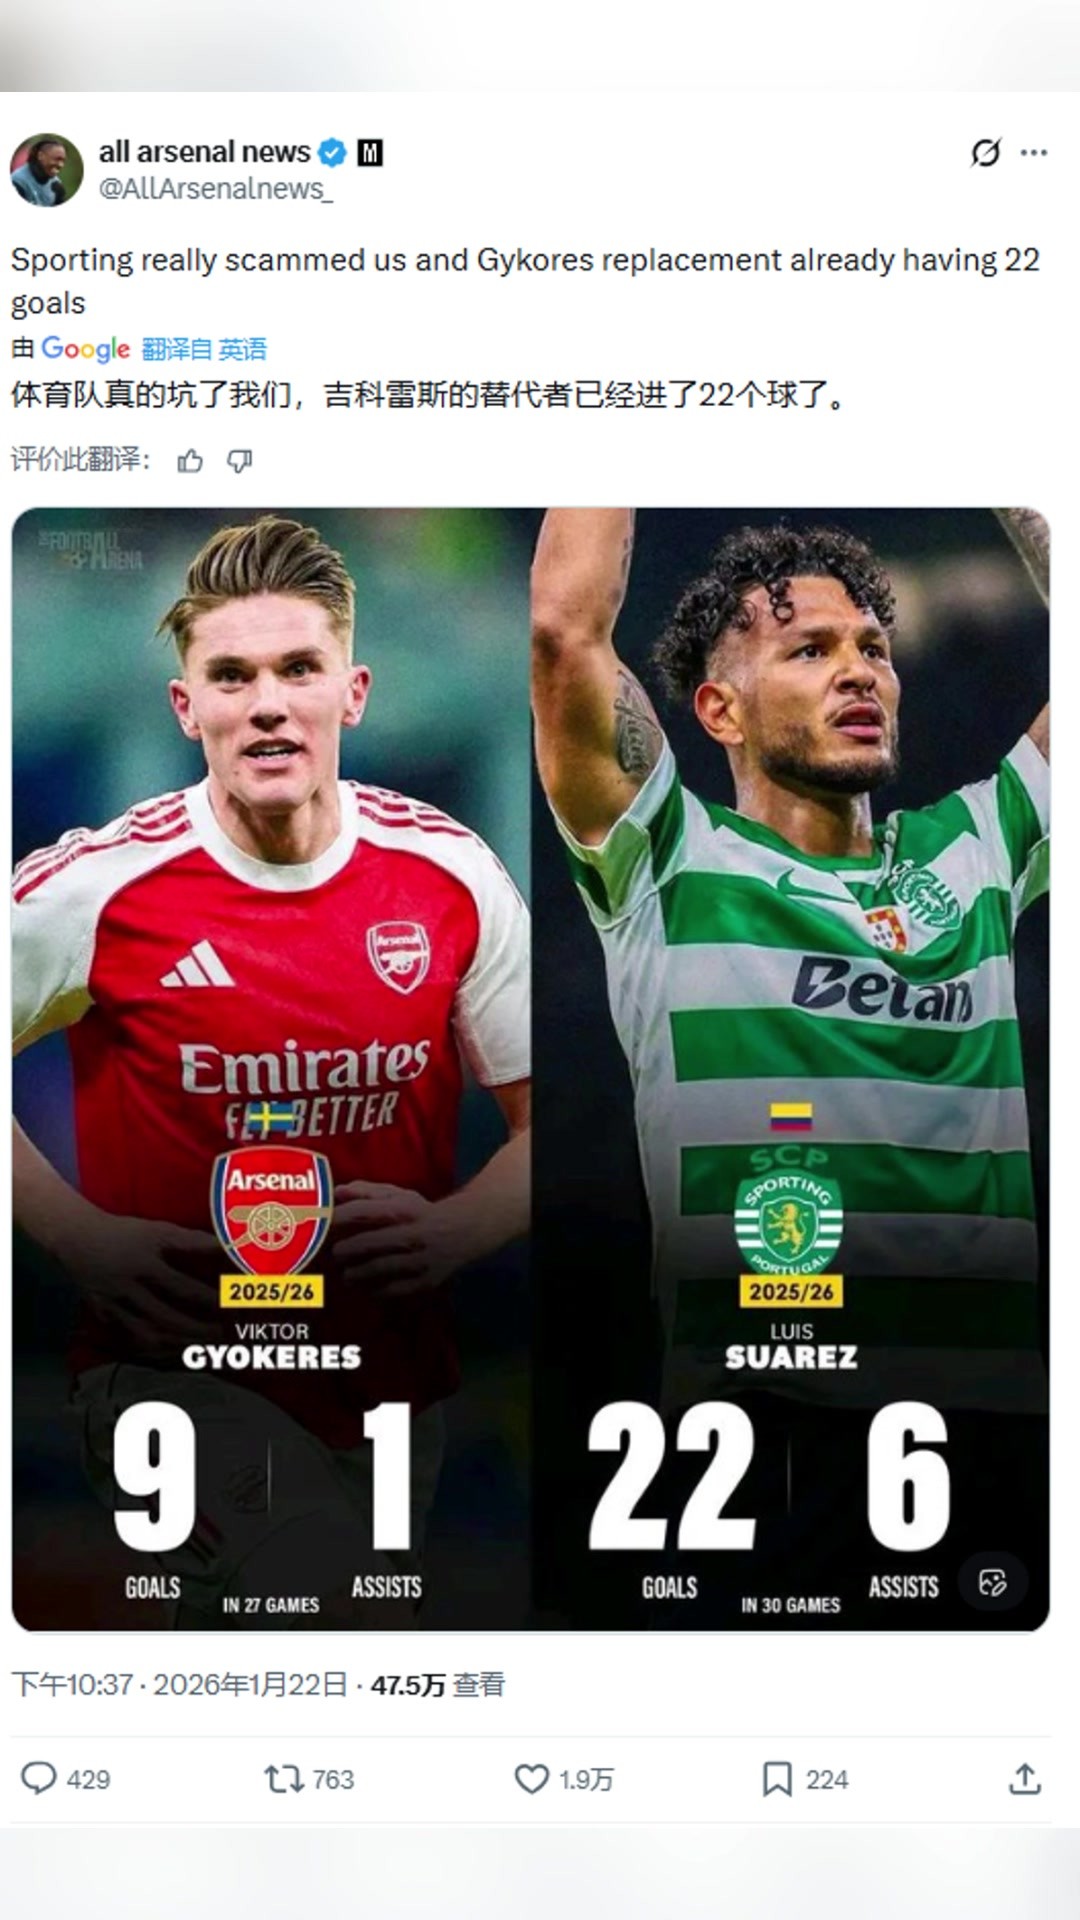The width and height of the screenshot is (1080, 1920).
Task: Click the 763 repost count
Action: tap(333, 1779)
